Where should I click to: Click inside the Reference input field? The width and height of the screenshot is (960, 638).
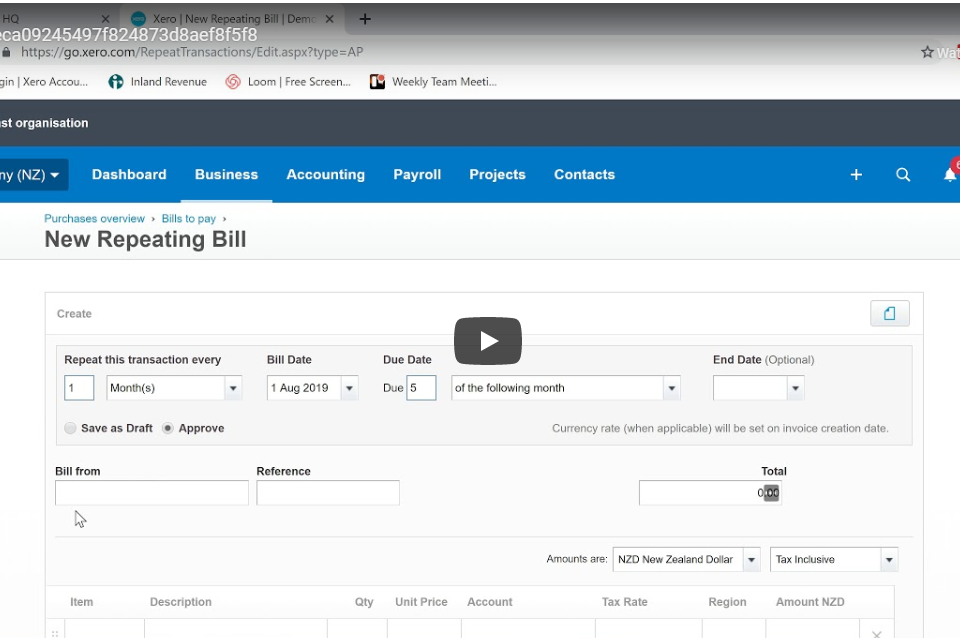pyautogui.click(x=328, y=492)
